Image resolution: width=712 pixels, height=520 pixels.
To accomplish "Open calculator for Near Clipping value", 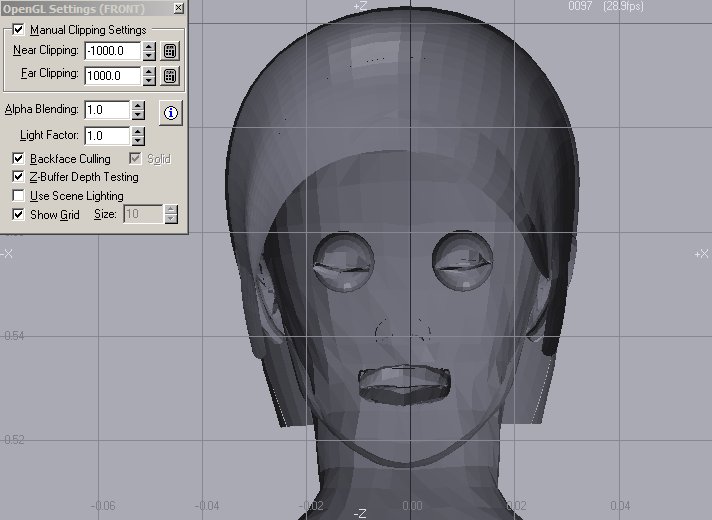I will pos(170,51).
